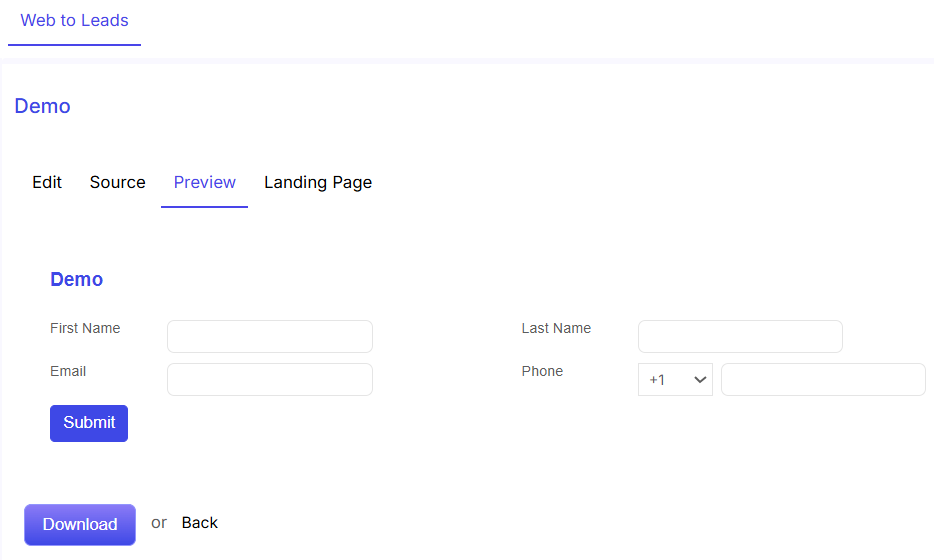Switch to the Edit tab
934x560 pixels.
pyautogui.click(x=47, y=182)
